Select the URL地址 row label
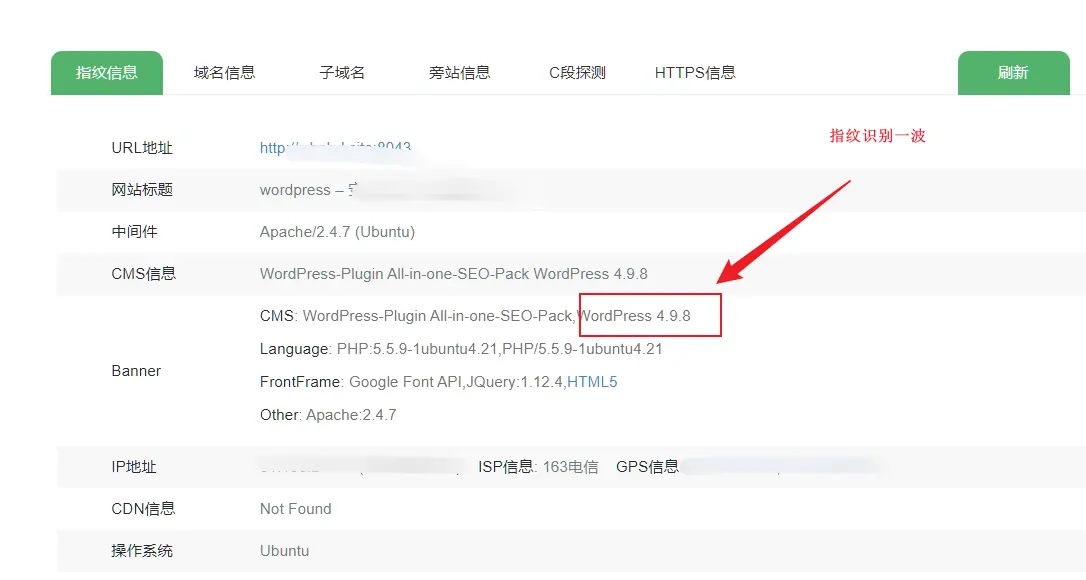This screenshot has width=1086, height=580. [142, 148]
